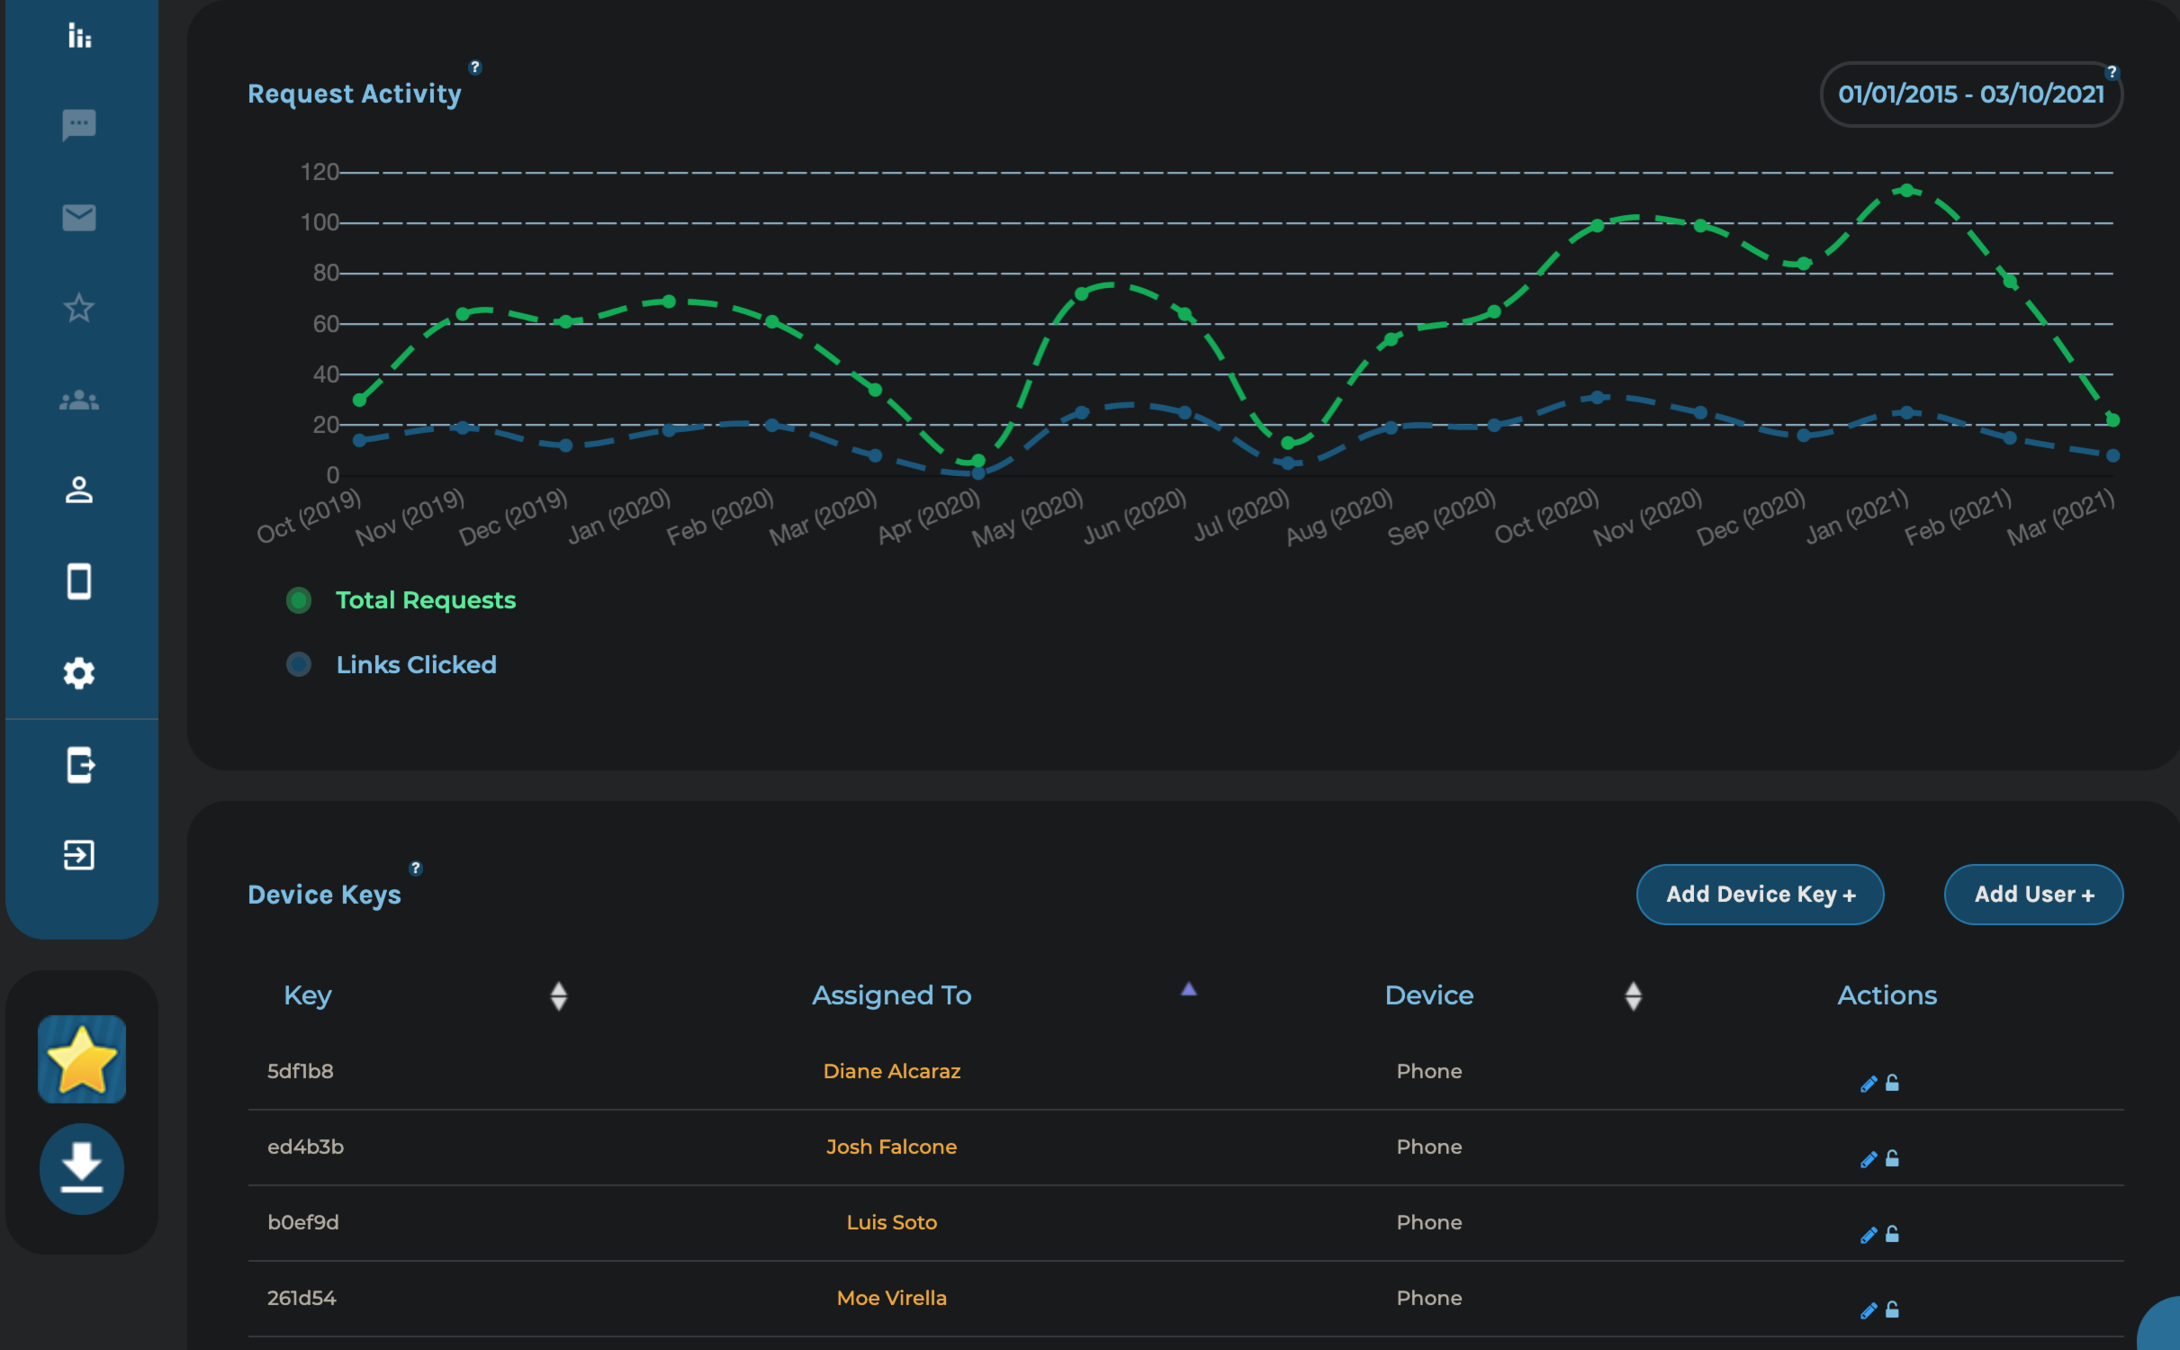Viewport: 2180px width, 1350px height.
Task: Open the date range picker 01/01/2015 - 03/10/2021
Action: click(1970, 95)
